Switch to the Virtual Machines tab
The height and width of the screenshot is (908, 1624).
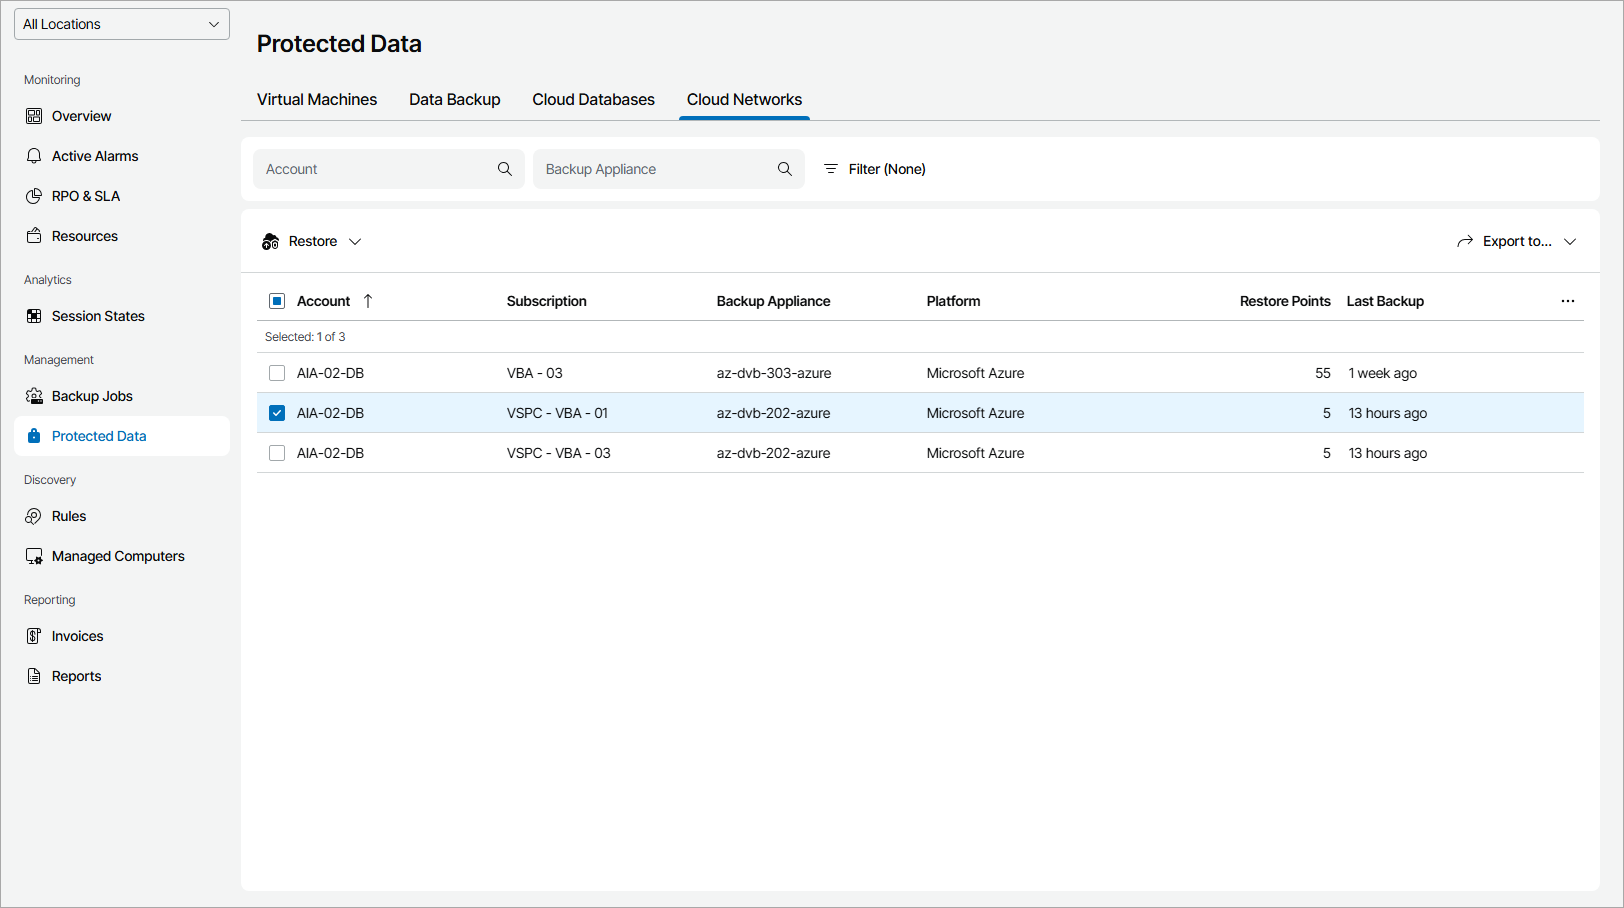point(317,100)
